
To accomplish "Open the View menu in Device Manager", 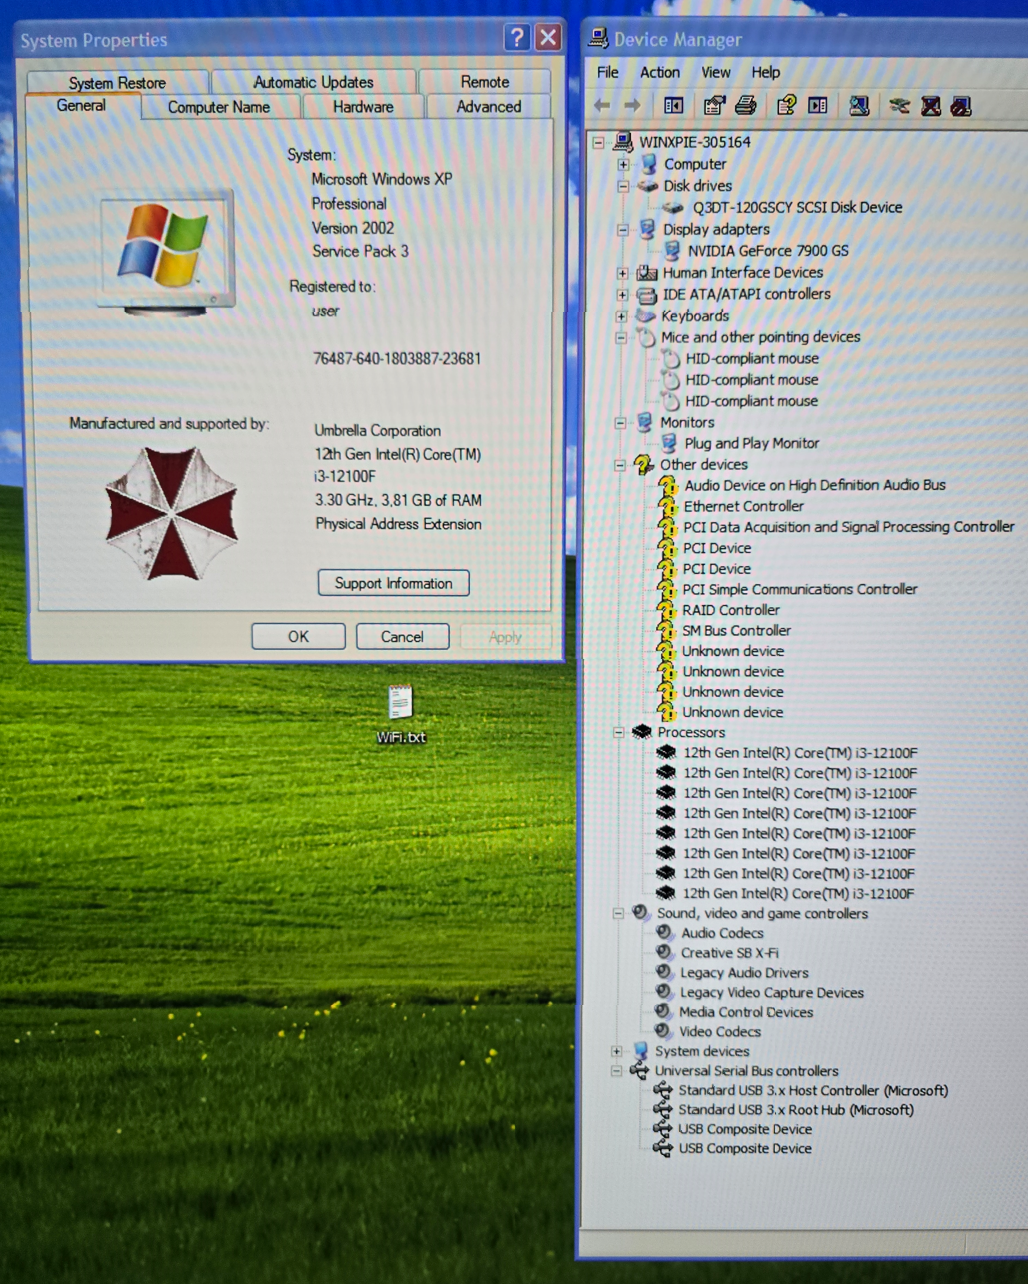I will click(x=716, y=72).
